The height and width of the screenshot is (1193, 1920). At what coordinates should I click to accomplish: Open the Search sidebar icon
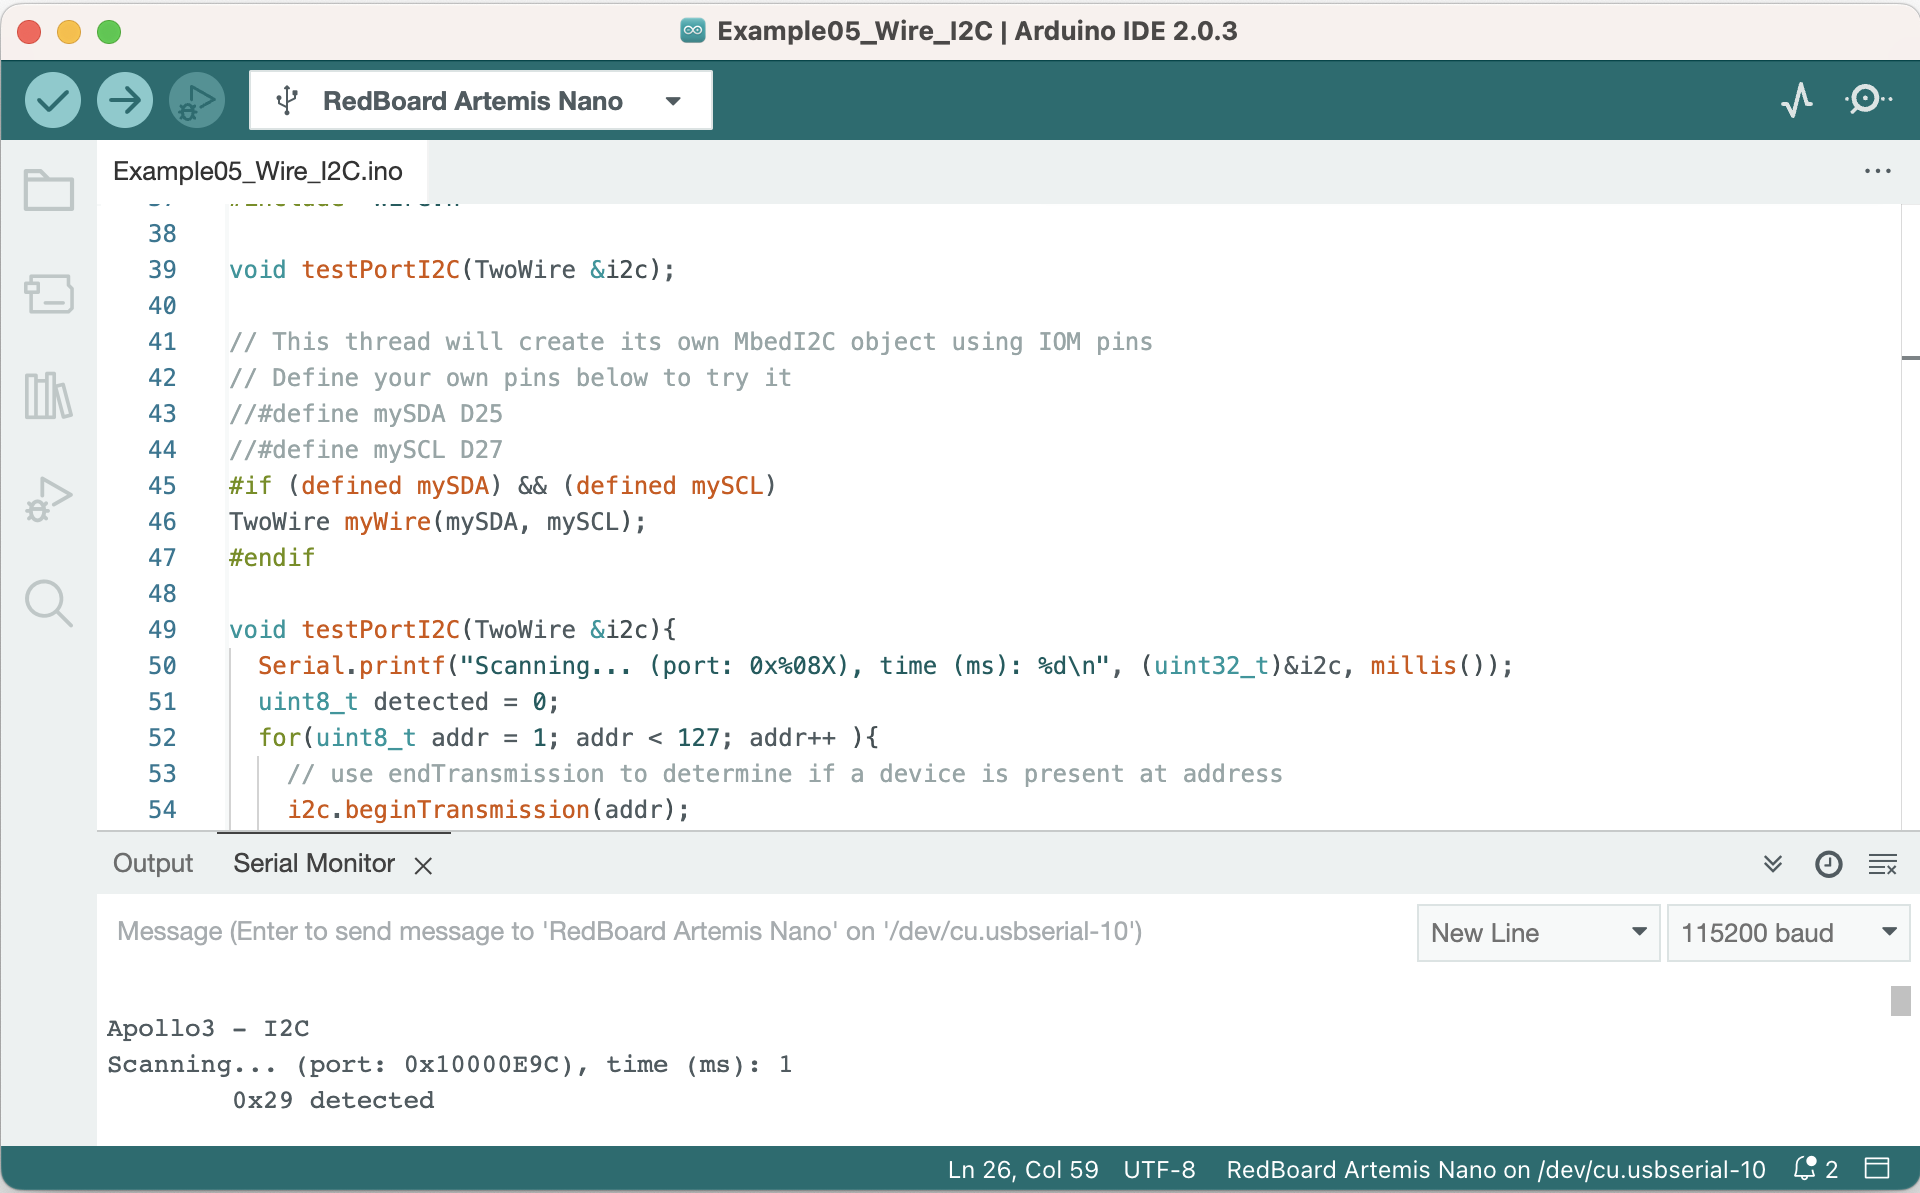coord(48,603)
